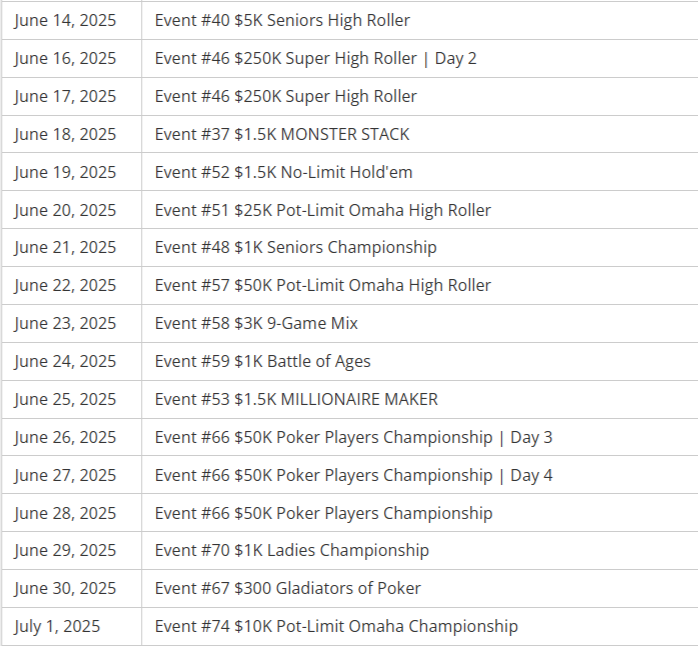Open Event #59 $1K Battle of Ages
The image size is (698, 646).
point(262,361)
